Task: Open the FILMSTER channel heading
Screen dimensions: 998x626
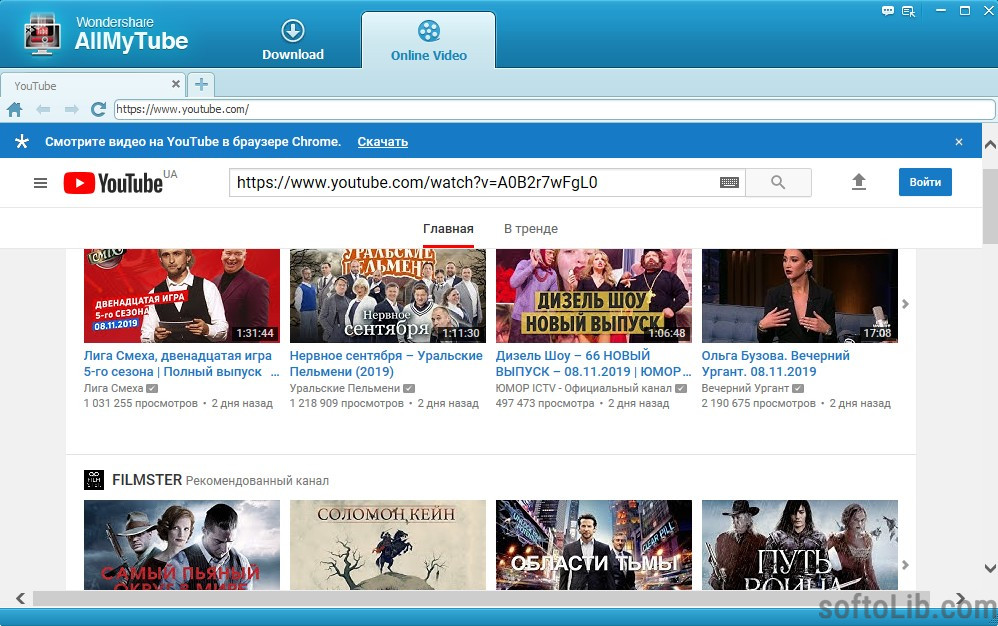Action: point(147,480)
